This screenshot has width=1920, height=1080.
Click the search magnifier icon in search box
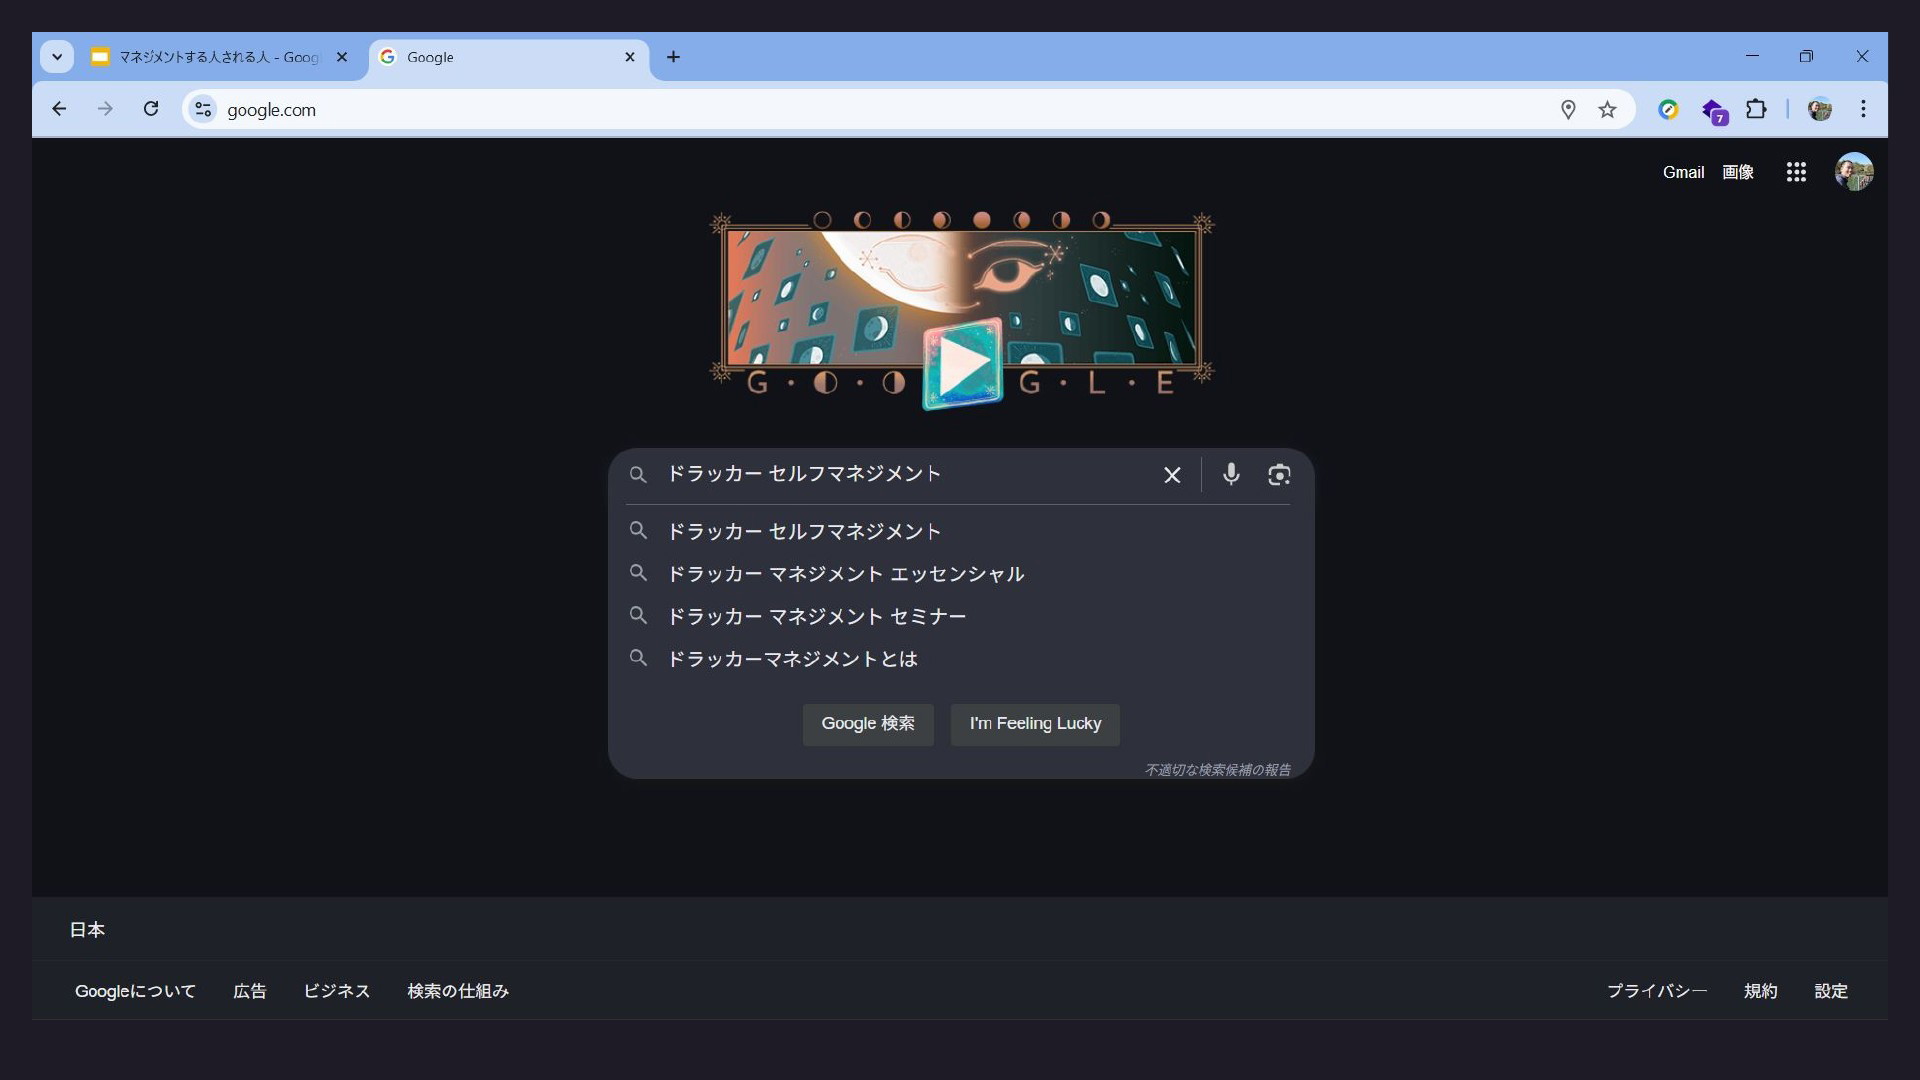(x=638, y=475)
